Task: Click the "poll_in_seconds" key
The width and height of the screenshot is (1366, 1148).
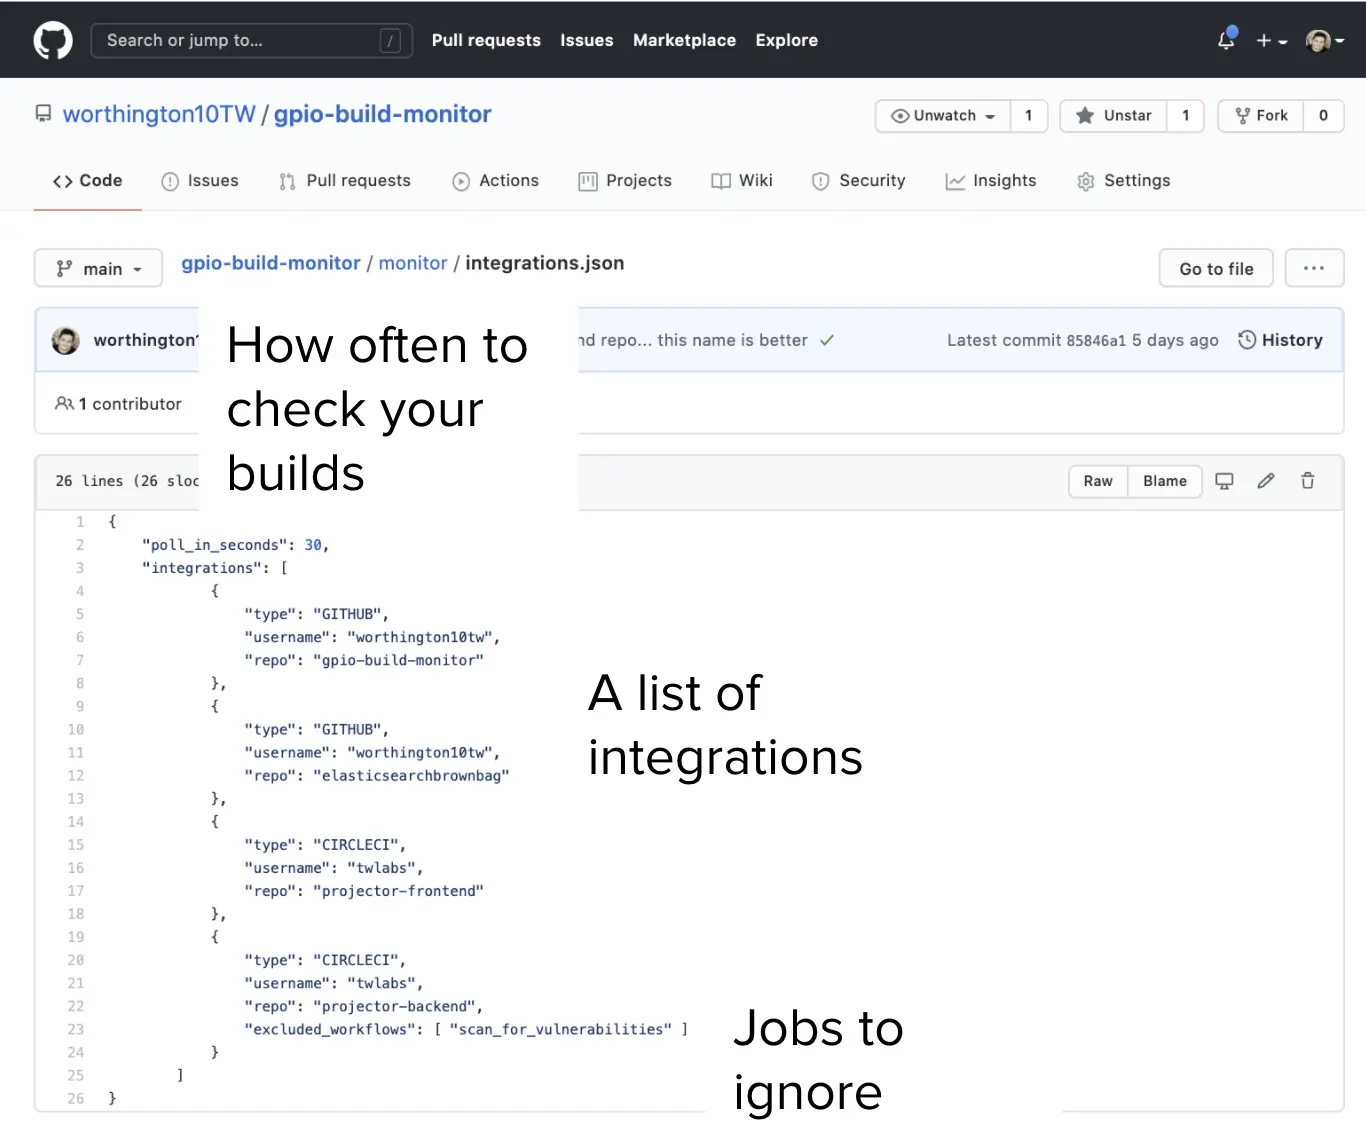Action: coord(215,545)
